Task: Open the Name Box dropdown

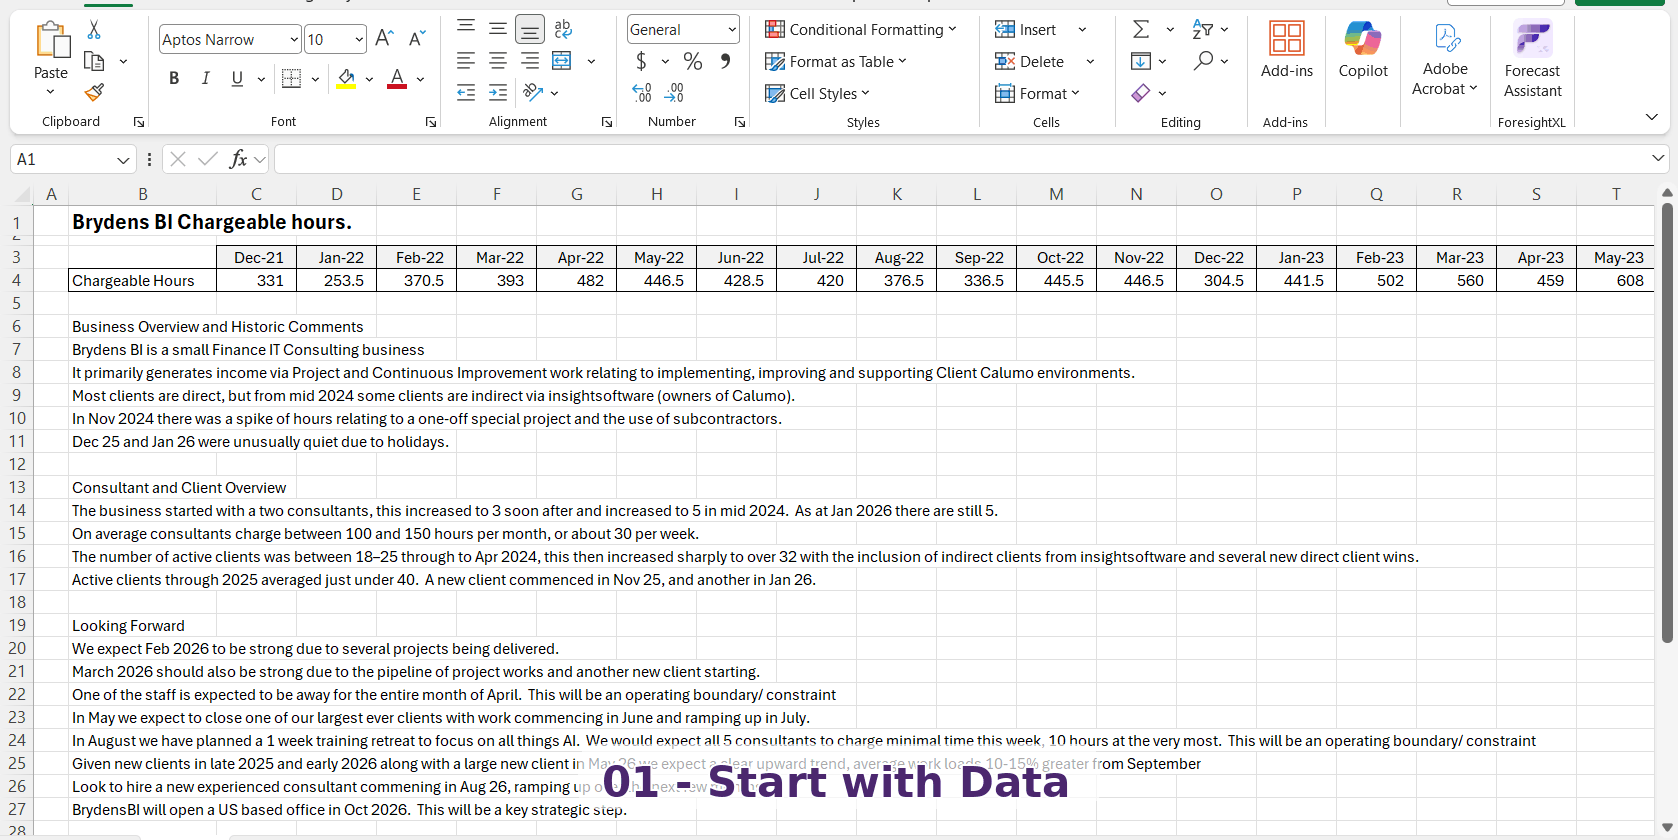Action: [123, 159]
